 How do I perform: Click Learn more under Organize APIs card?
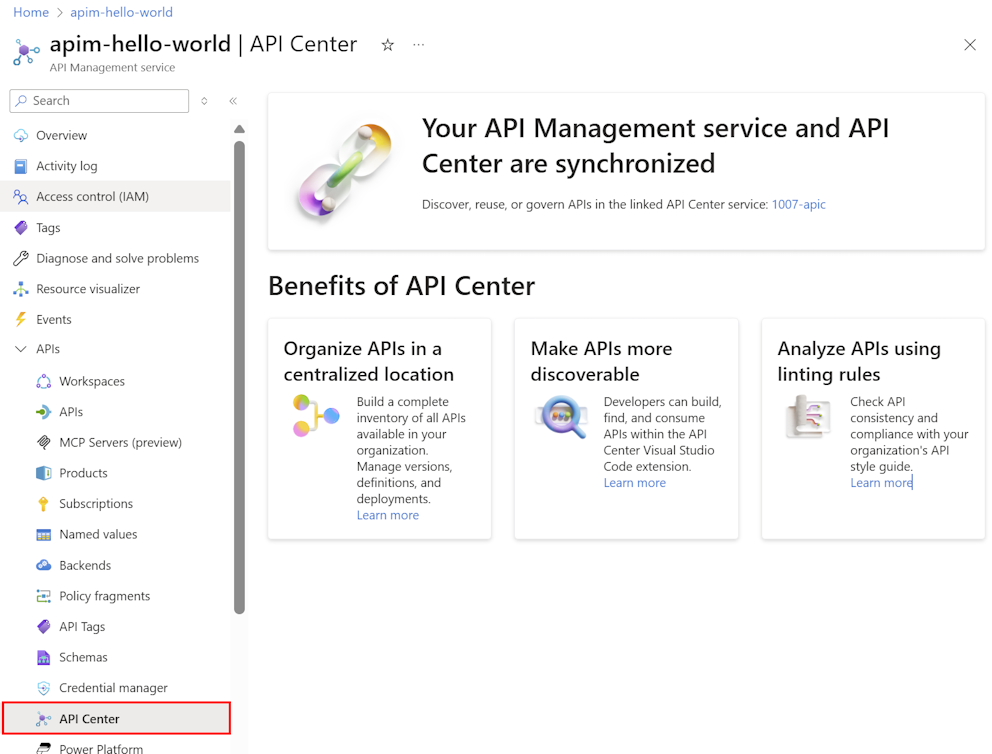388,515
